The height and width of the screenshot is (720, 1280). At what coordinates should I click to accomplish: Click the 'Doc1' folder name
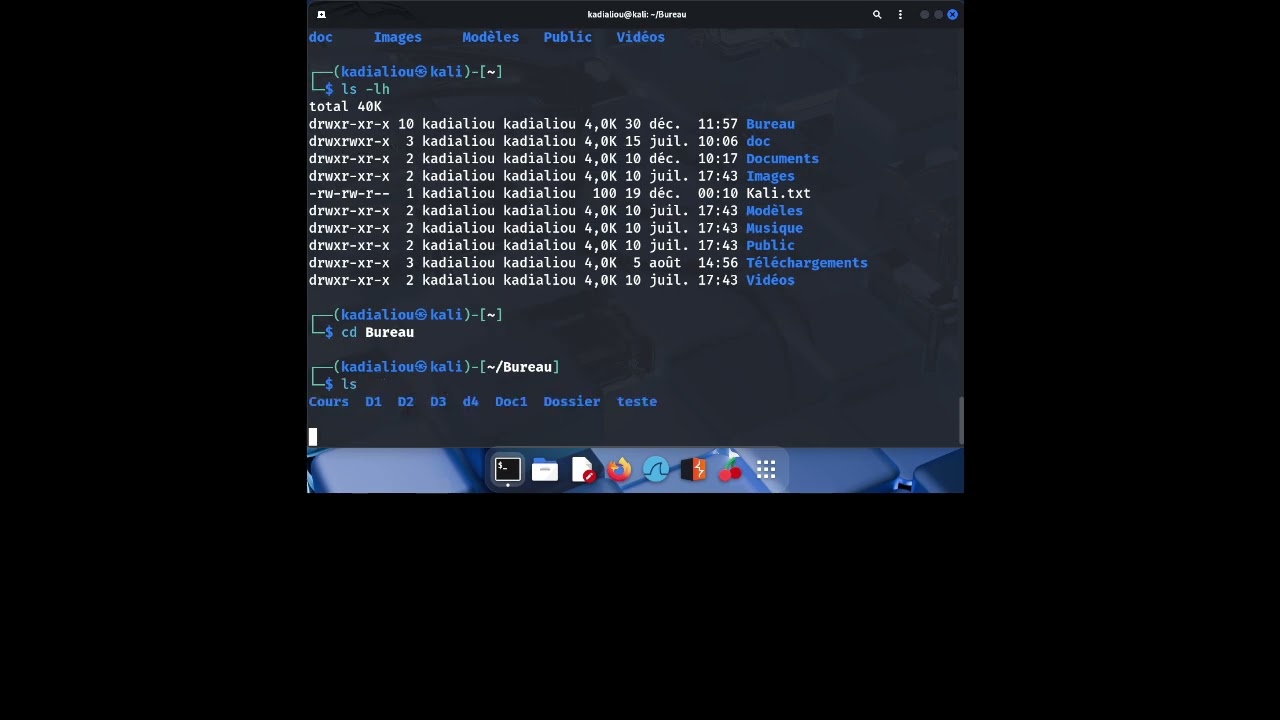pyautogui.click(x=511, y=402)
